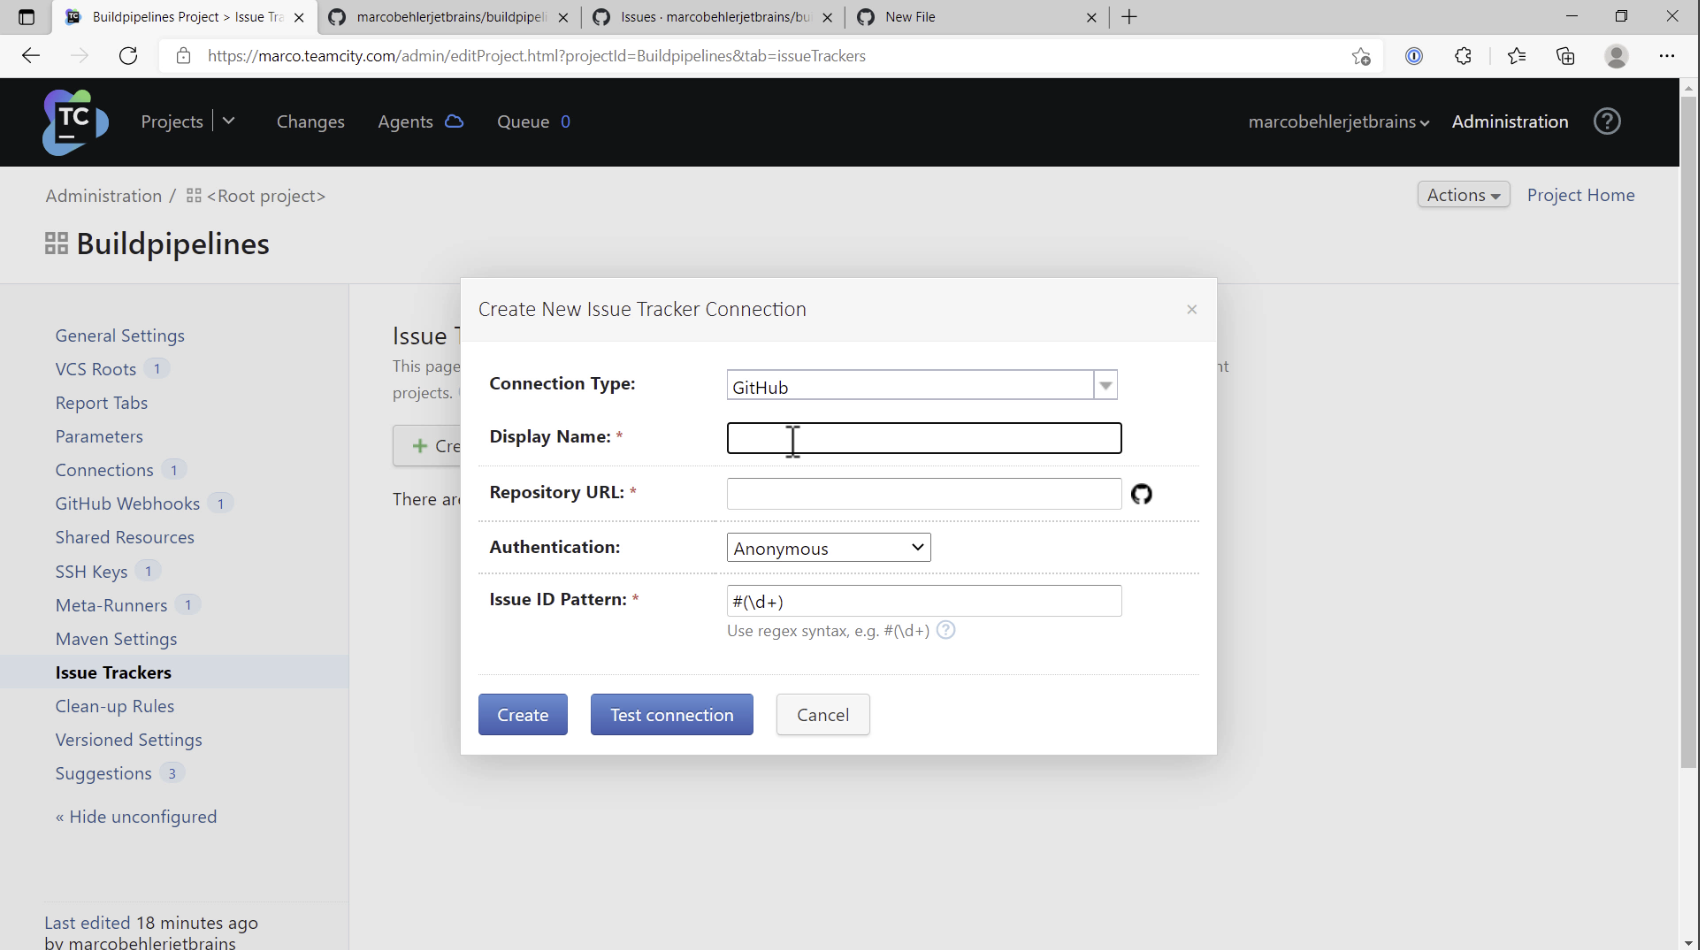
Task: Close the Create New Issue Tracker dialog
Action: click(1191, 309)
